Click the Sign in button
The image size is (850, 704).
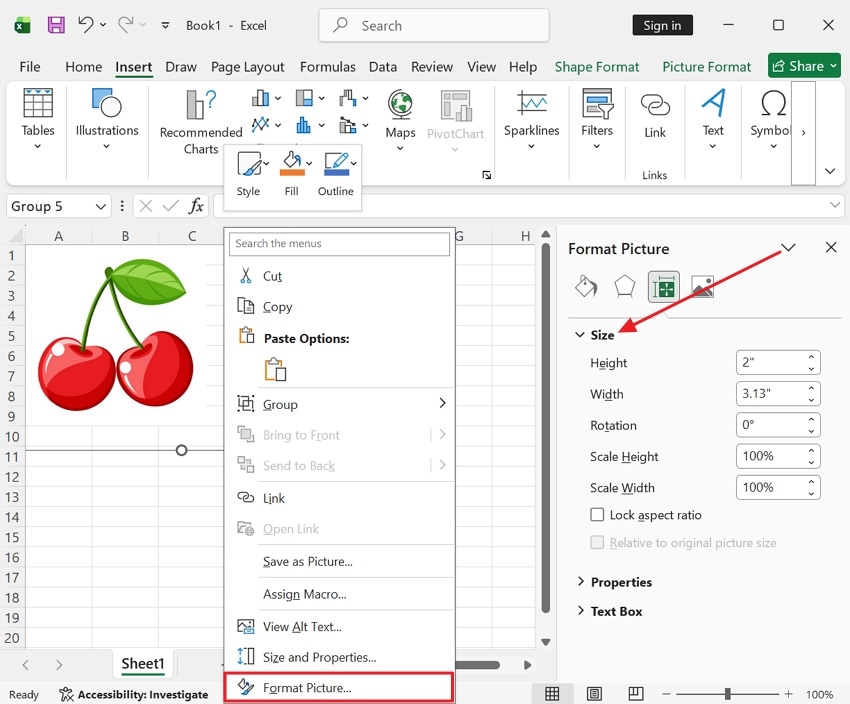pyautogui.click(x=662, y=25)
